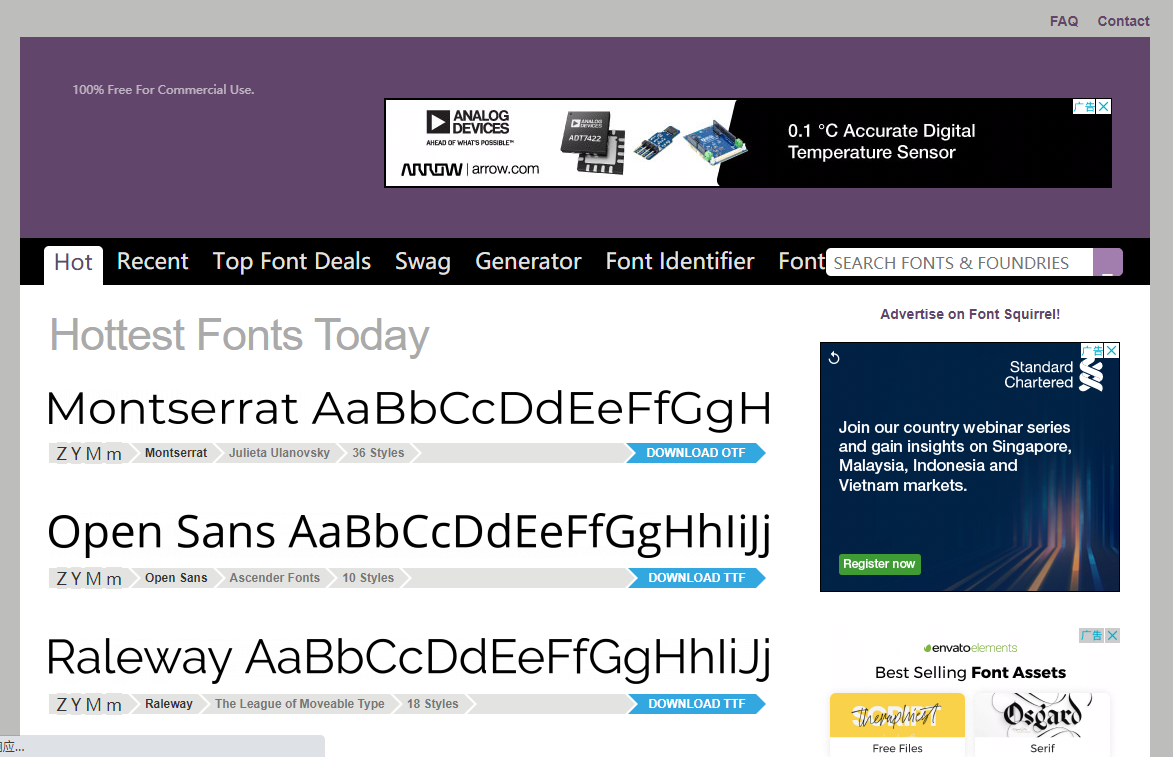Close the Envato Elements ad
The height and width of the screenshot is (757, 1173).
tap(1112, 635)
